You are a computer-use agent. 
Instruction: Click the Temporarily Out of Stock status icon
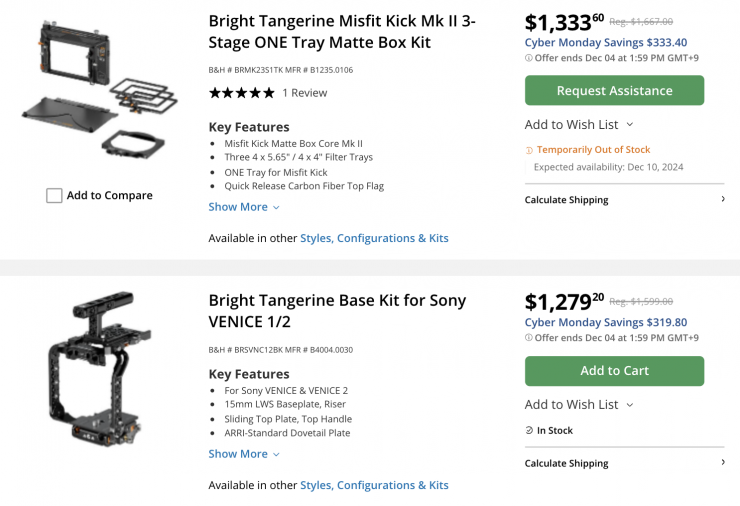click(x=530, y=150)
